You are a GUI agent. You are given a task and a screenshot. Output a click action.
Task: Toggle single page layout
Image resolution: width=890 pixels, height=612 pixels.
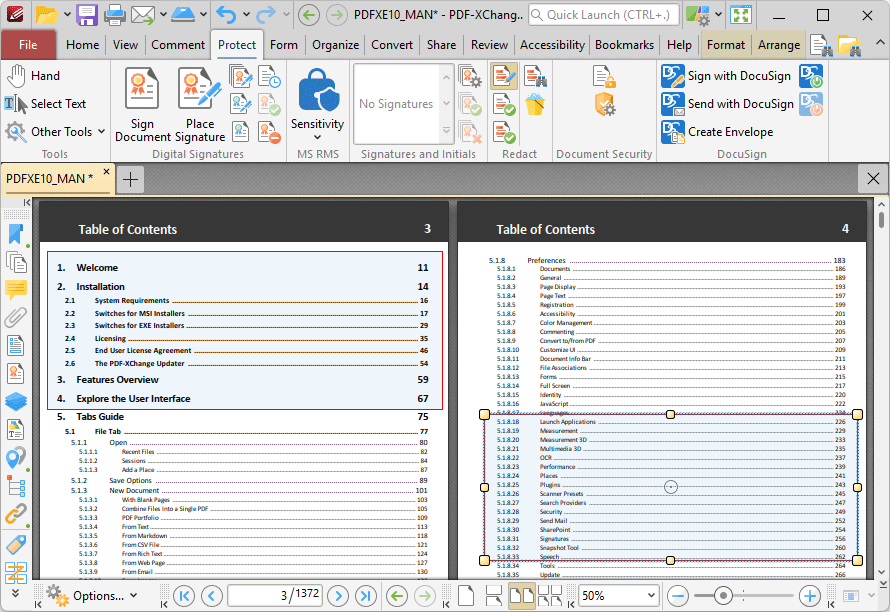(x=465, y=596)
